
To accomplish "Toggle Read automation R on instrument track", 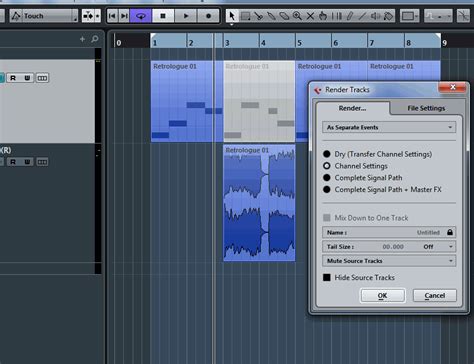I will pos(13,78).
